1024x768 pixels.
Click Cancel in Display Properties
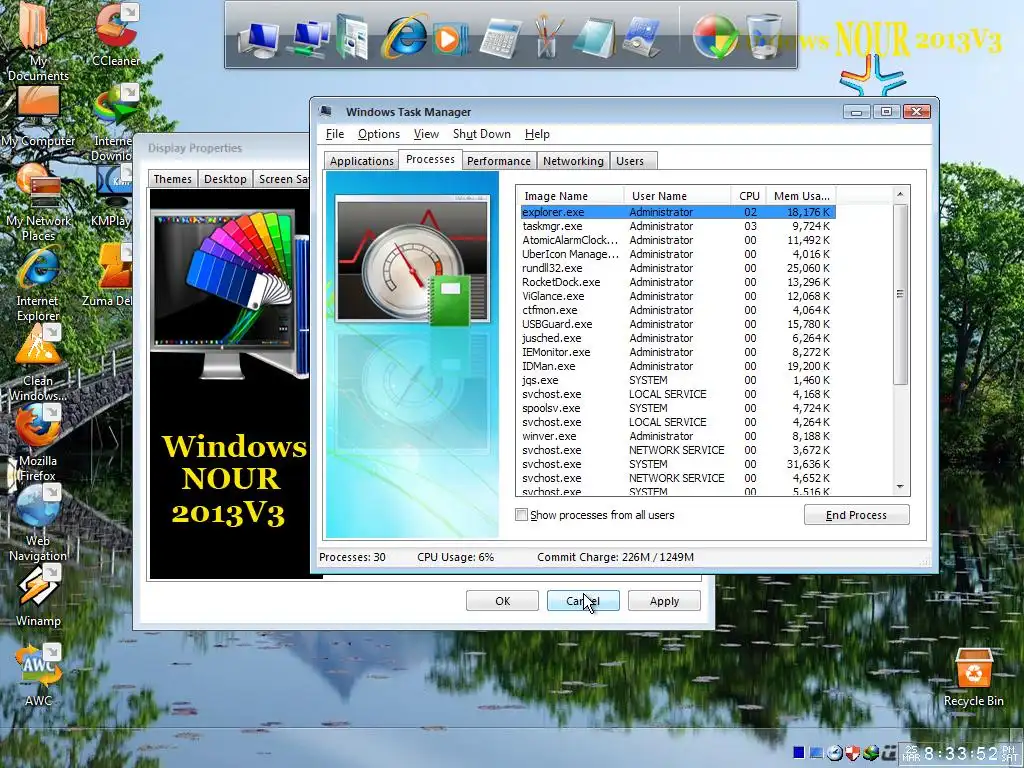583,601
